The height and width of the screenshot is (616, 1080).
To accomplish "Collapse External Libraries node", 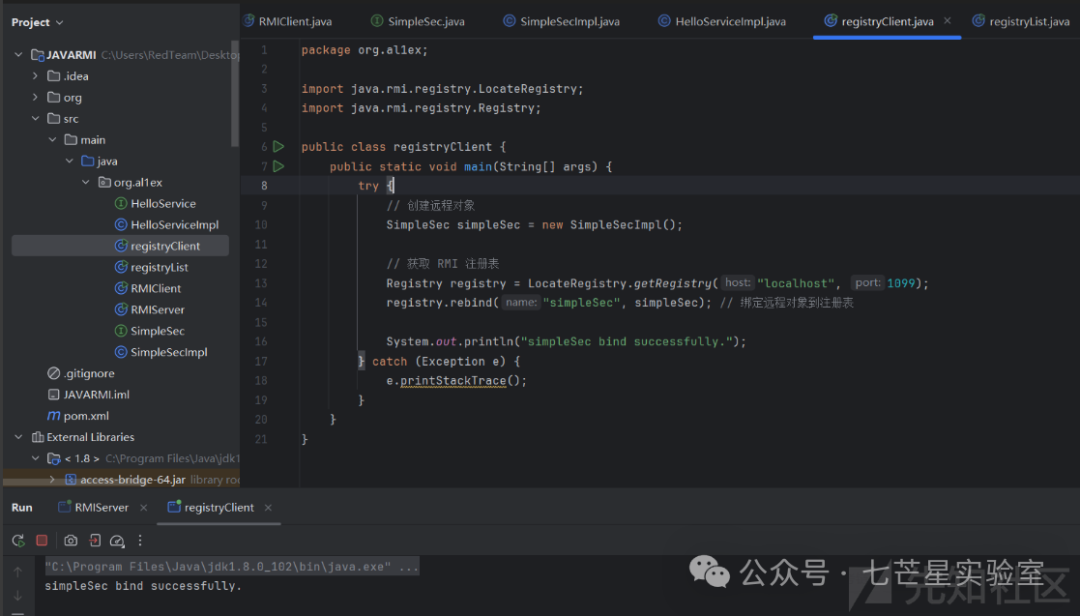I will click(x=19, y=437).
